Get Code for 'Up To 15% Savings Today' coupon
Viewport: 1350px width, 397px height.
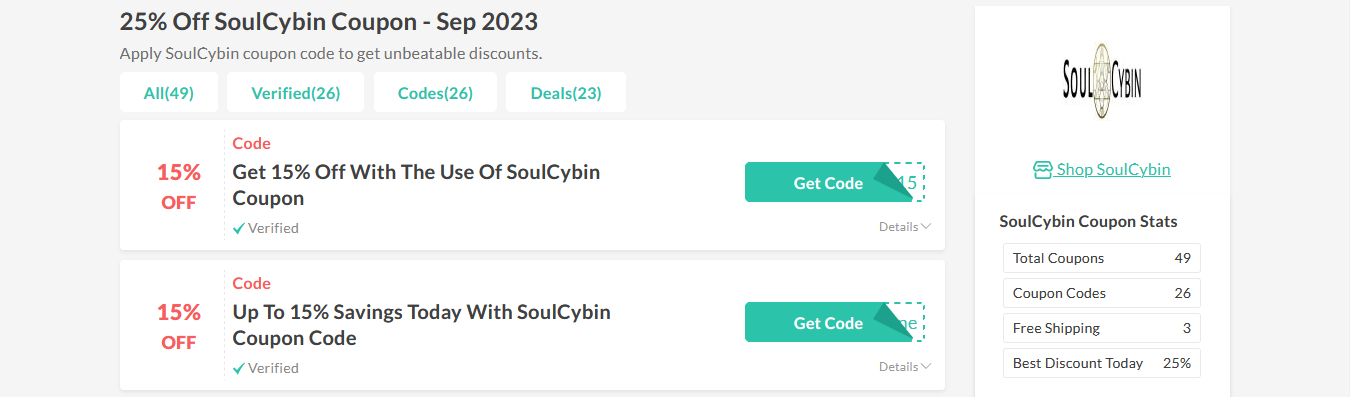point(828,323)
